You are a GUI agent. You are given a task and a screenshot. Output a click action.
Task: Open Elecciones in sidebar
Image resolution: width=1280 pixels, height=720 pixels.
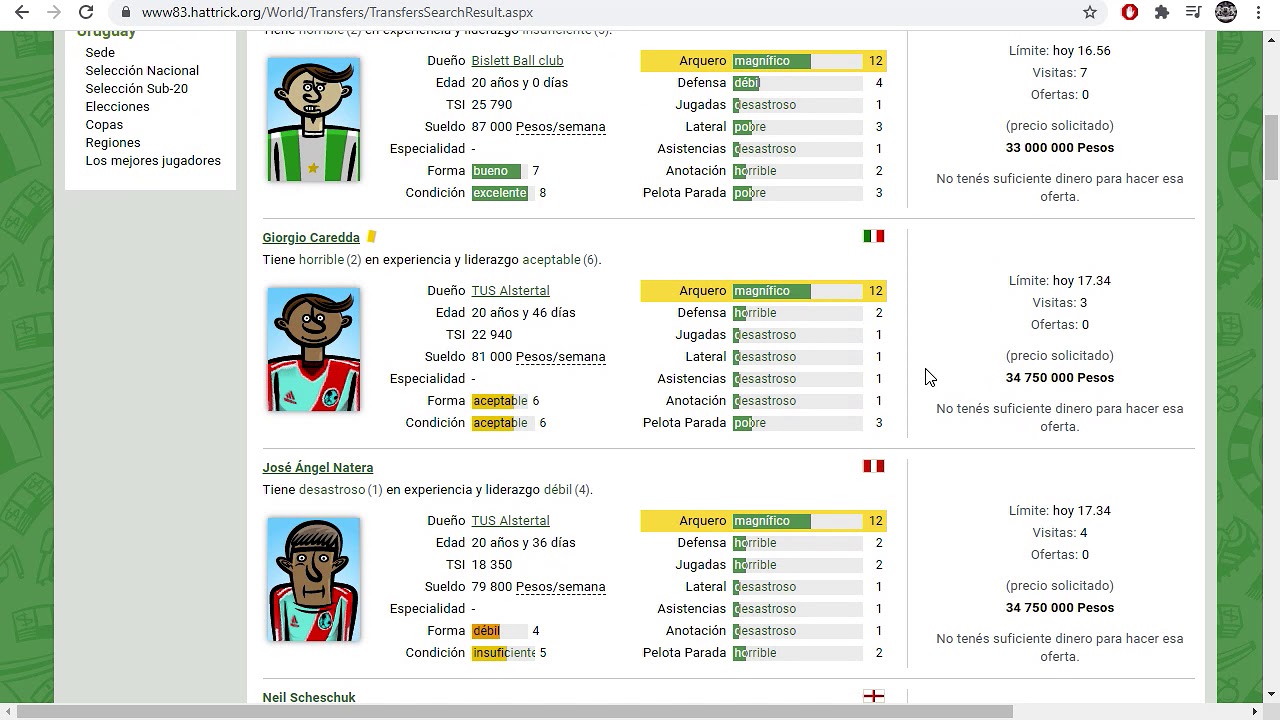[x=117, y=106]
